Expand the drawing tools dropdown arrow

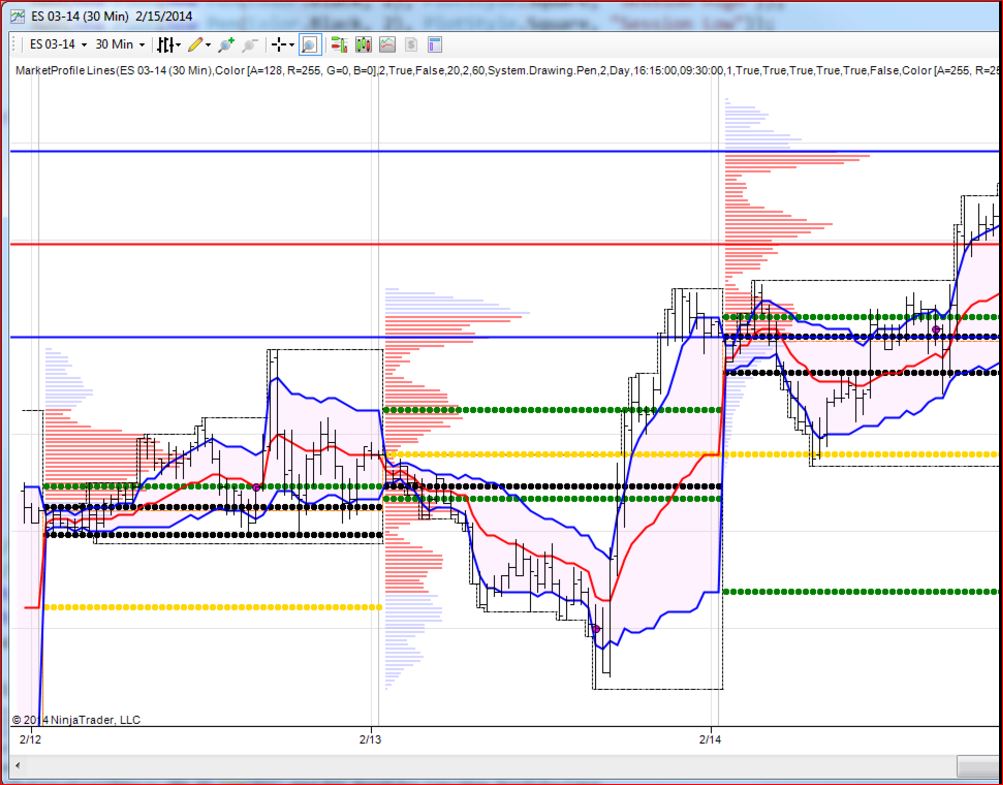coord(208,45)
